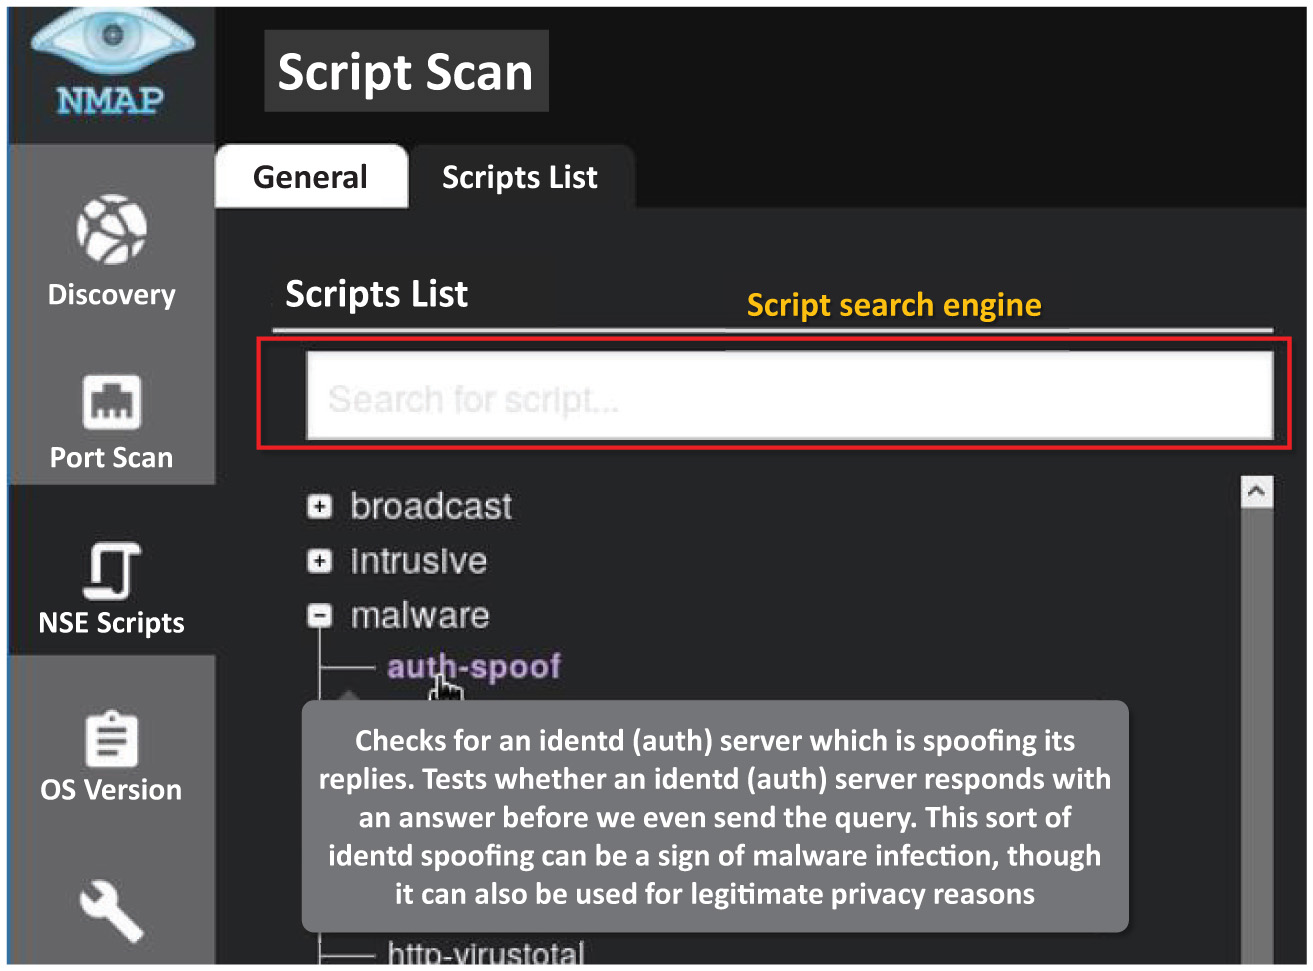Click the Port Scan sidebar label
Viewport: 1313px width, 971px height.
pyautogui.click(x=111, y=457)
